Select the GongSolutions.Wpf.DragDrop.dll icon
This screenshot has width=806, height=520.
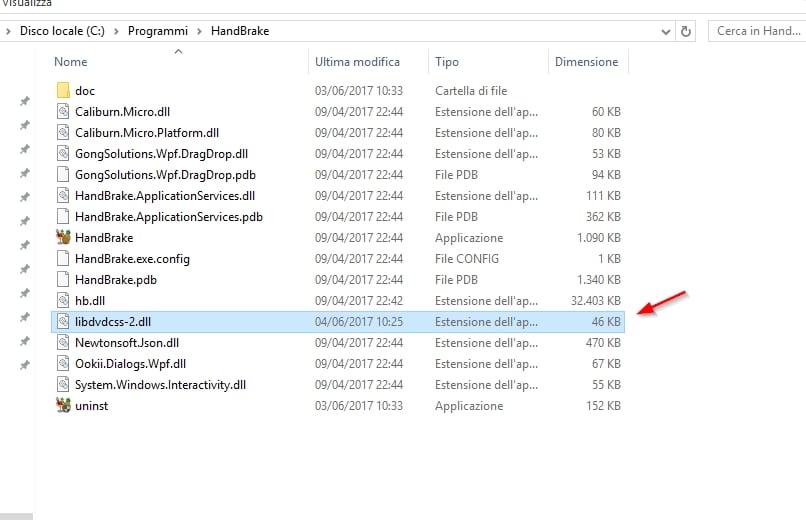pos(63,154)
